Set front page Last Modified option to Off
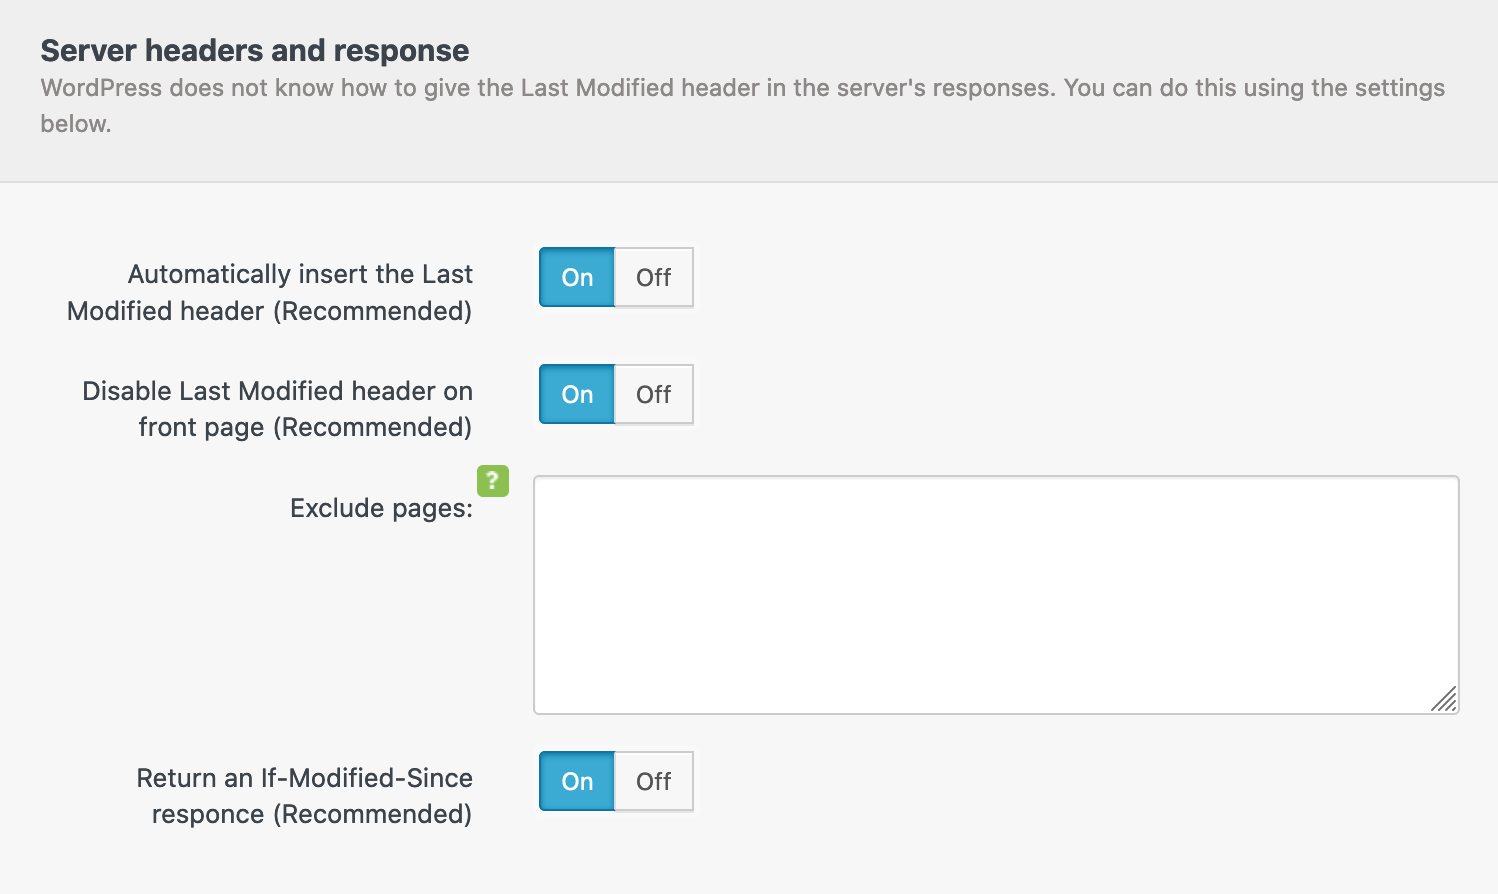Screen dimensions: 1498x894 654,394
